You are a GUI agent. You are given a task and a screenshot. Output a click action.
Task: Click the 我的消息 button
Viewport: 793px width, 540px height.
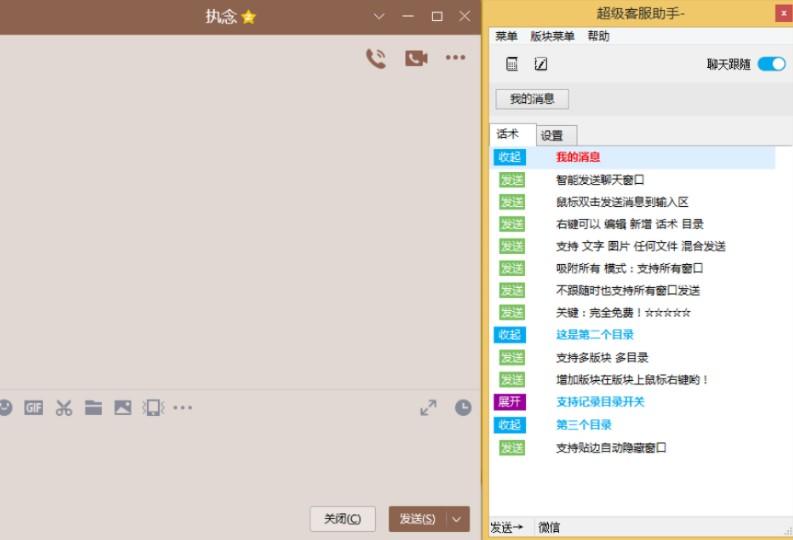pyautogui.click(x=532, y=99)
